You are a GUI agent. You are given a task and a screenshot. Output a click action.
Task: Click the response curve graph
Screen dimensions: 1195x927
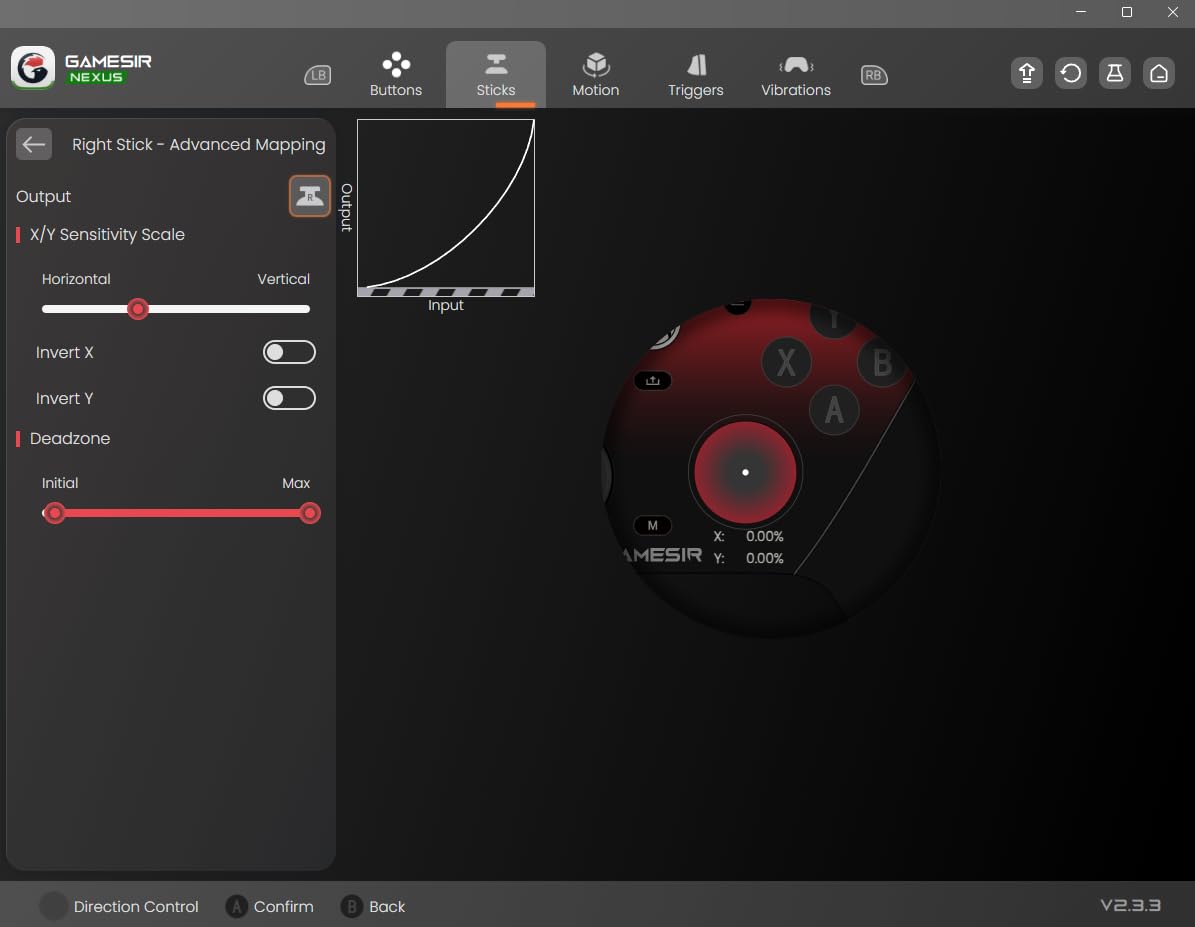(446, 204)
